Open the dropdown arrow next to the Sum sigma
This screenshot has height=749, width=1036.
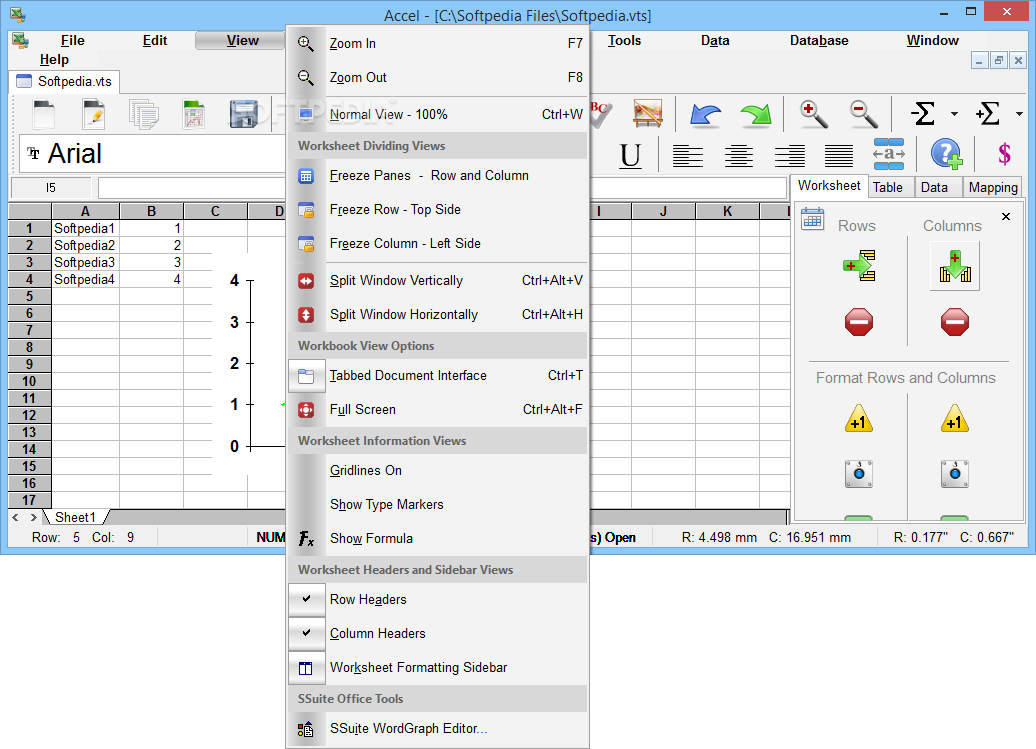[x=954, y=114]
